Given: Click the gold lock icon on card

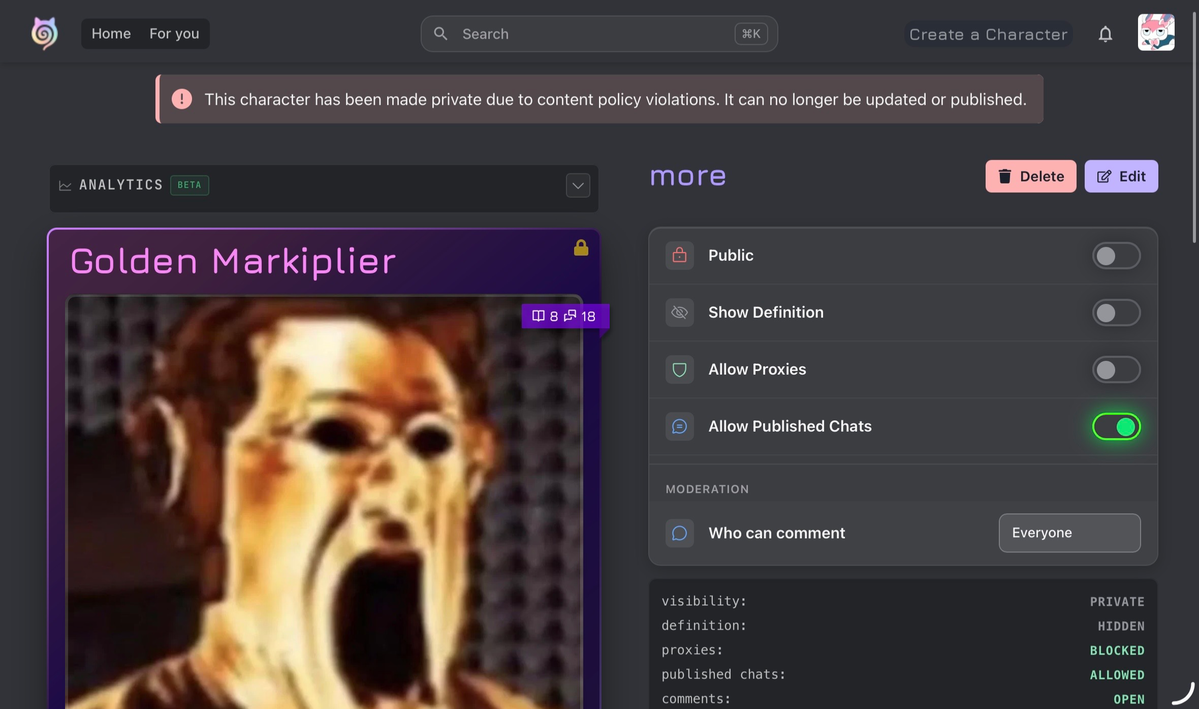Looking at the screenshot, I should (x=581, y=247).
